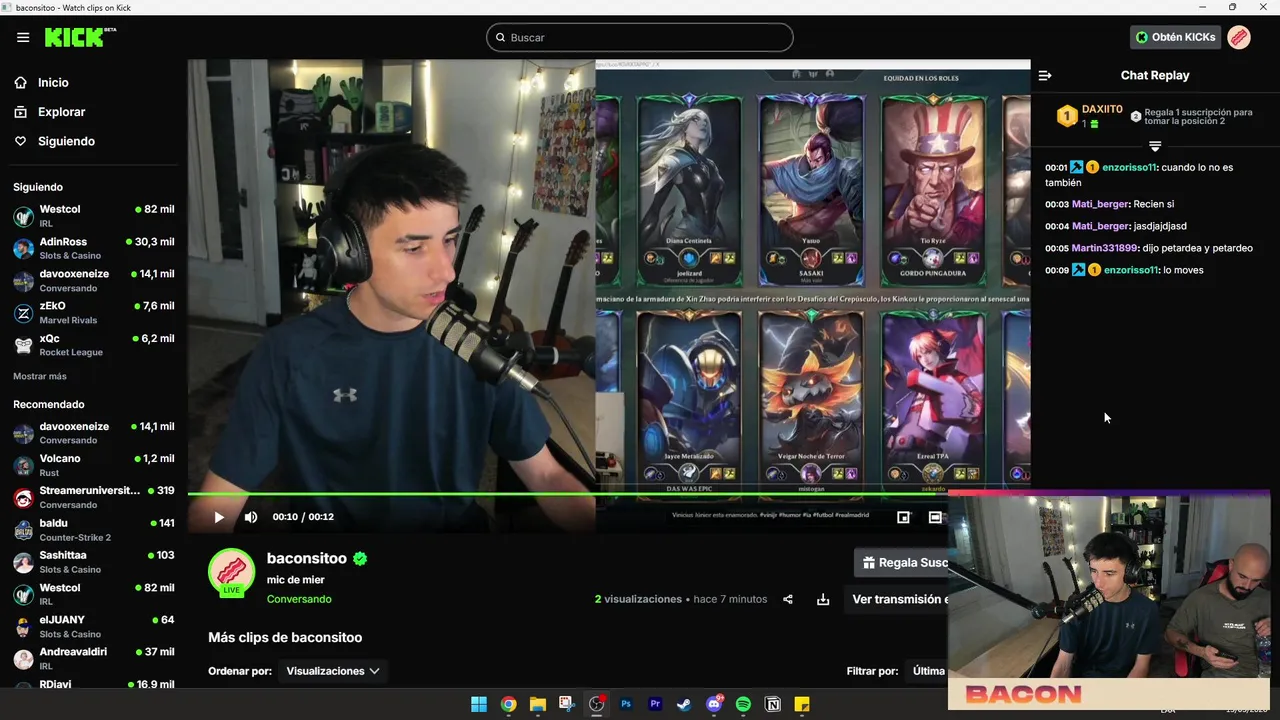Click the verified badge next to baconsitoo
The height and width of the screenshot is (720, 1280).
tap(360, 559)
